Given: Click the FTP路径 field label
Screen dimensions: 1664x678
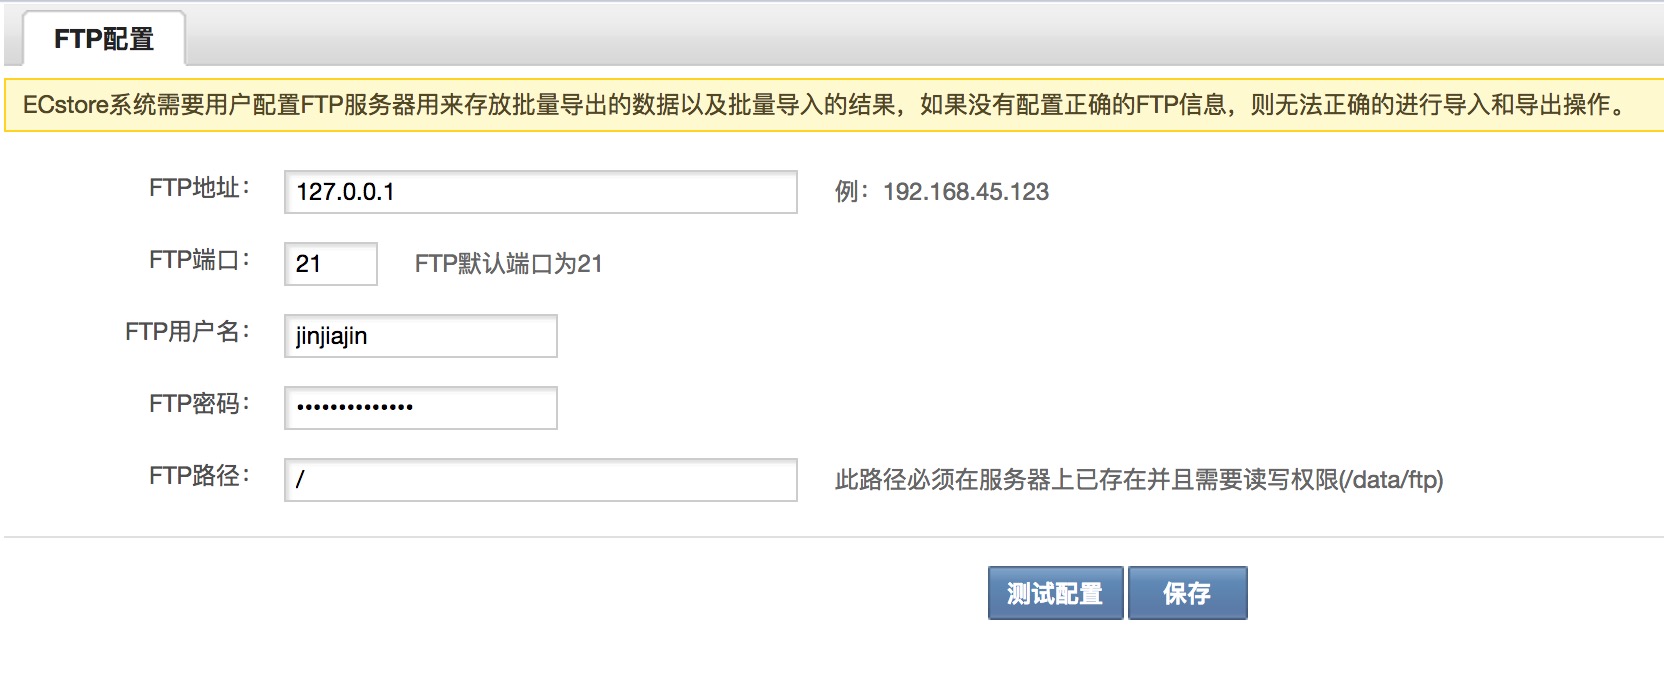Looking at the screenshot, I should [198, 476].
